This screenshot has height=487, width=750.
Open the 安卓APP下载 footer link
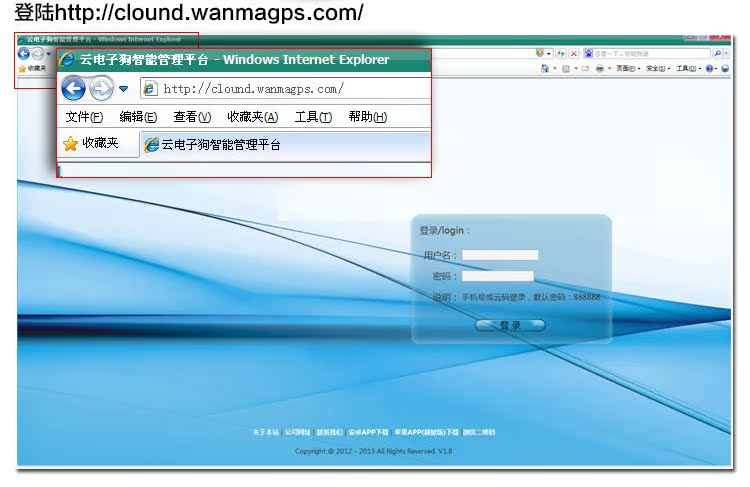(x=368, y=432)
